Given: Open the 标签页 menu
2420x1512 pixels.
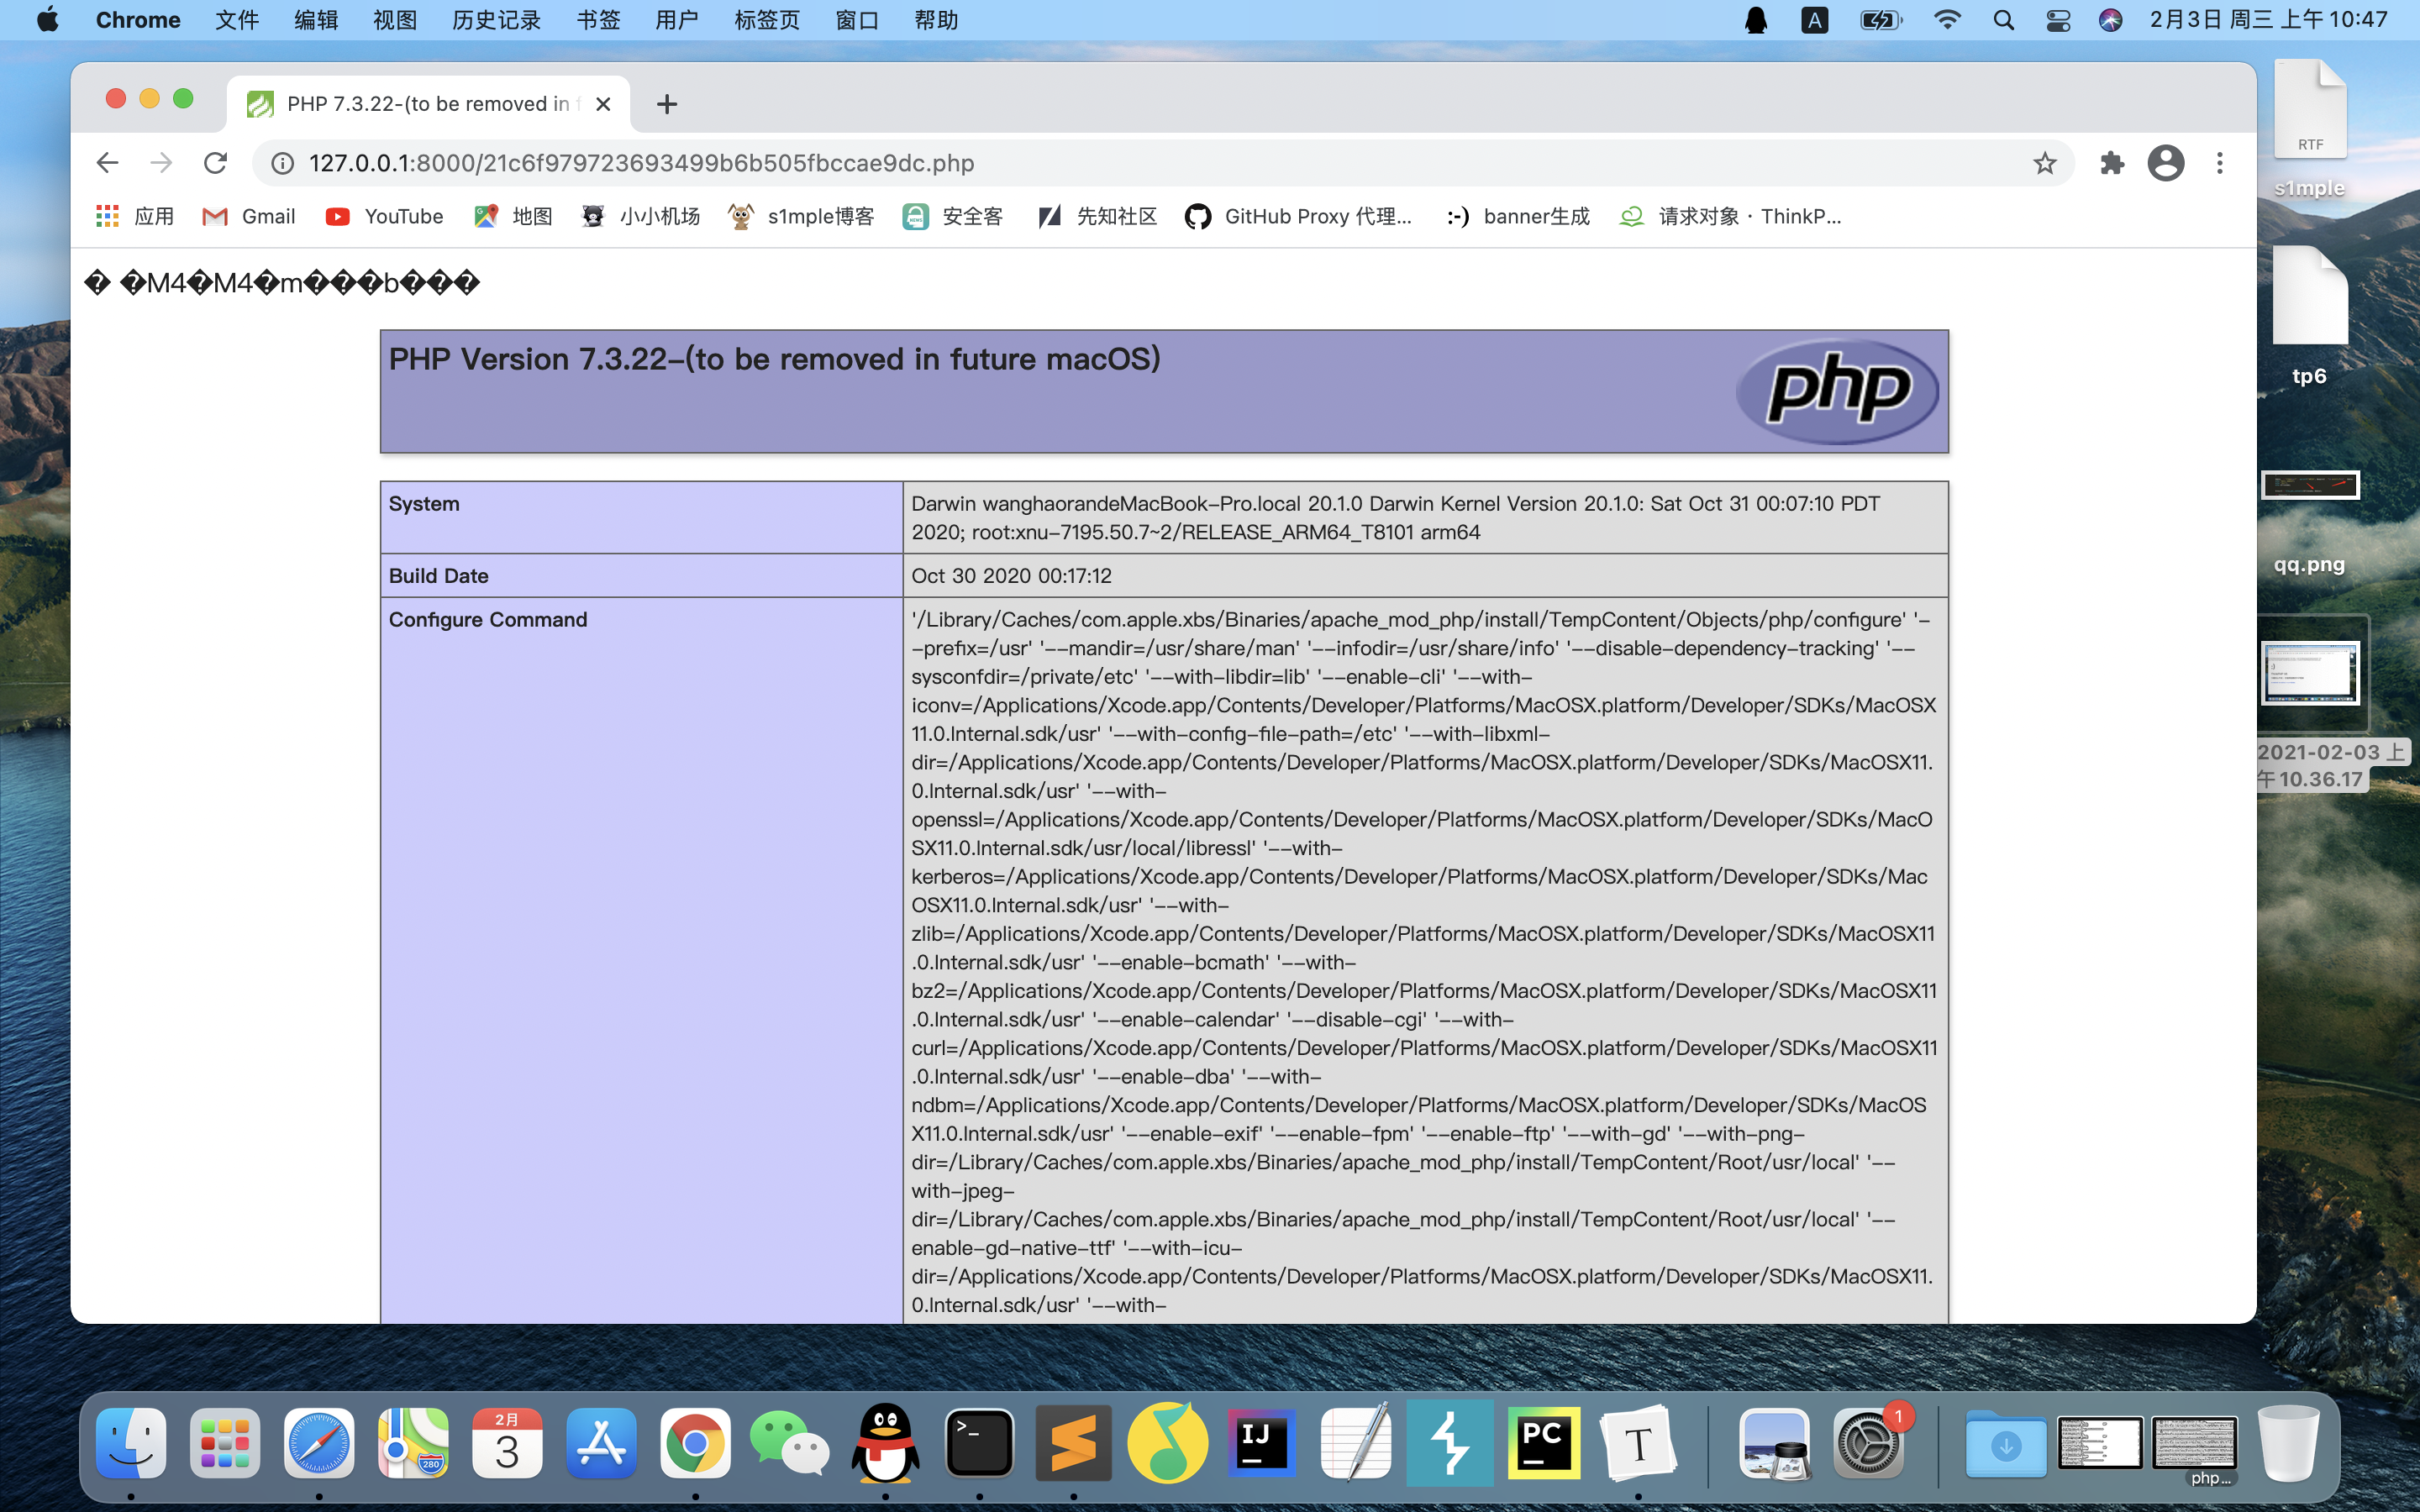Looking at the screenshot, I should (x=767, y=20).
